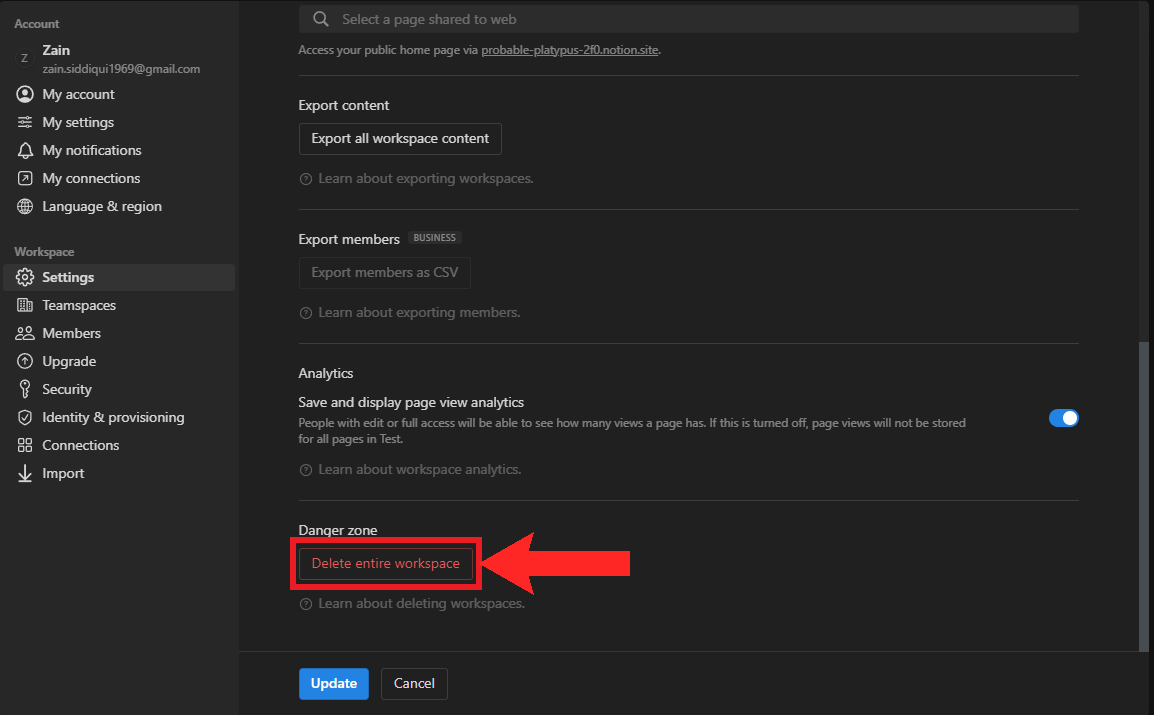The height and width of the screenshot is (715, 1154).
Task: Click the 'Select a page shared to web' field
Action: coord(688,19)
